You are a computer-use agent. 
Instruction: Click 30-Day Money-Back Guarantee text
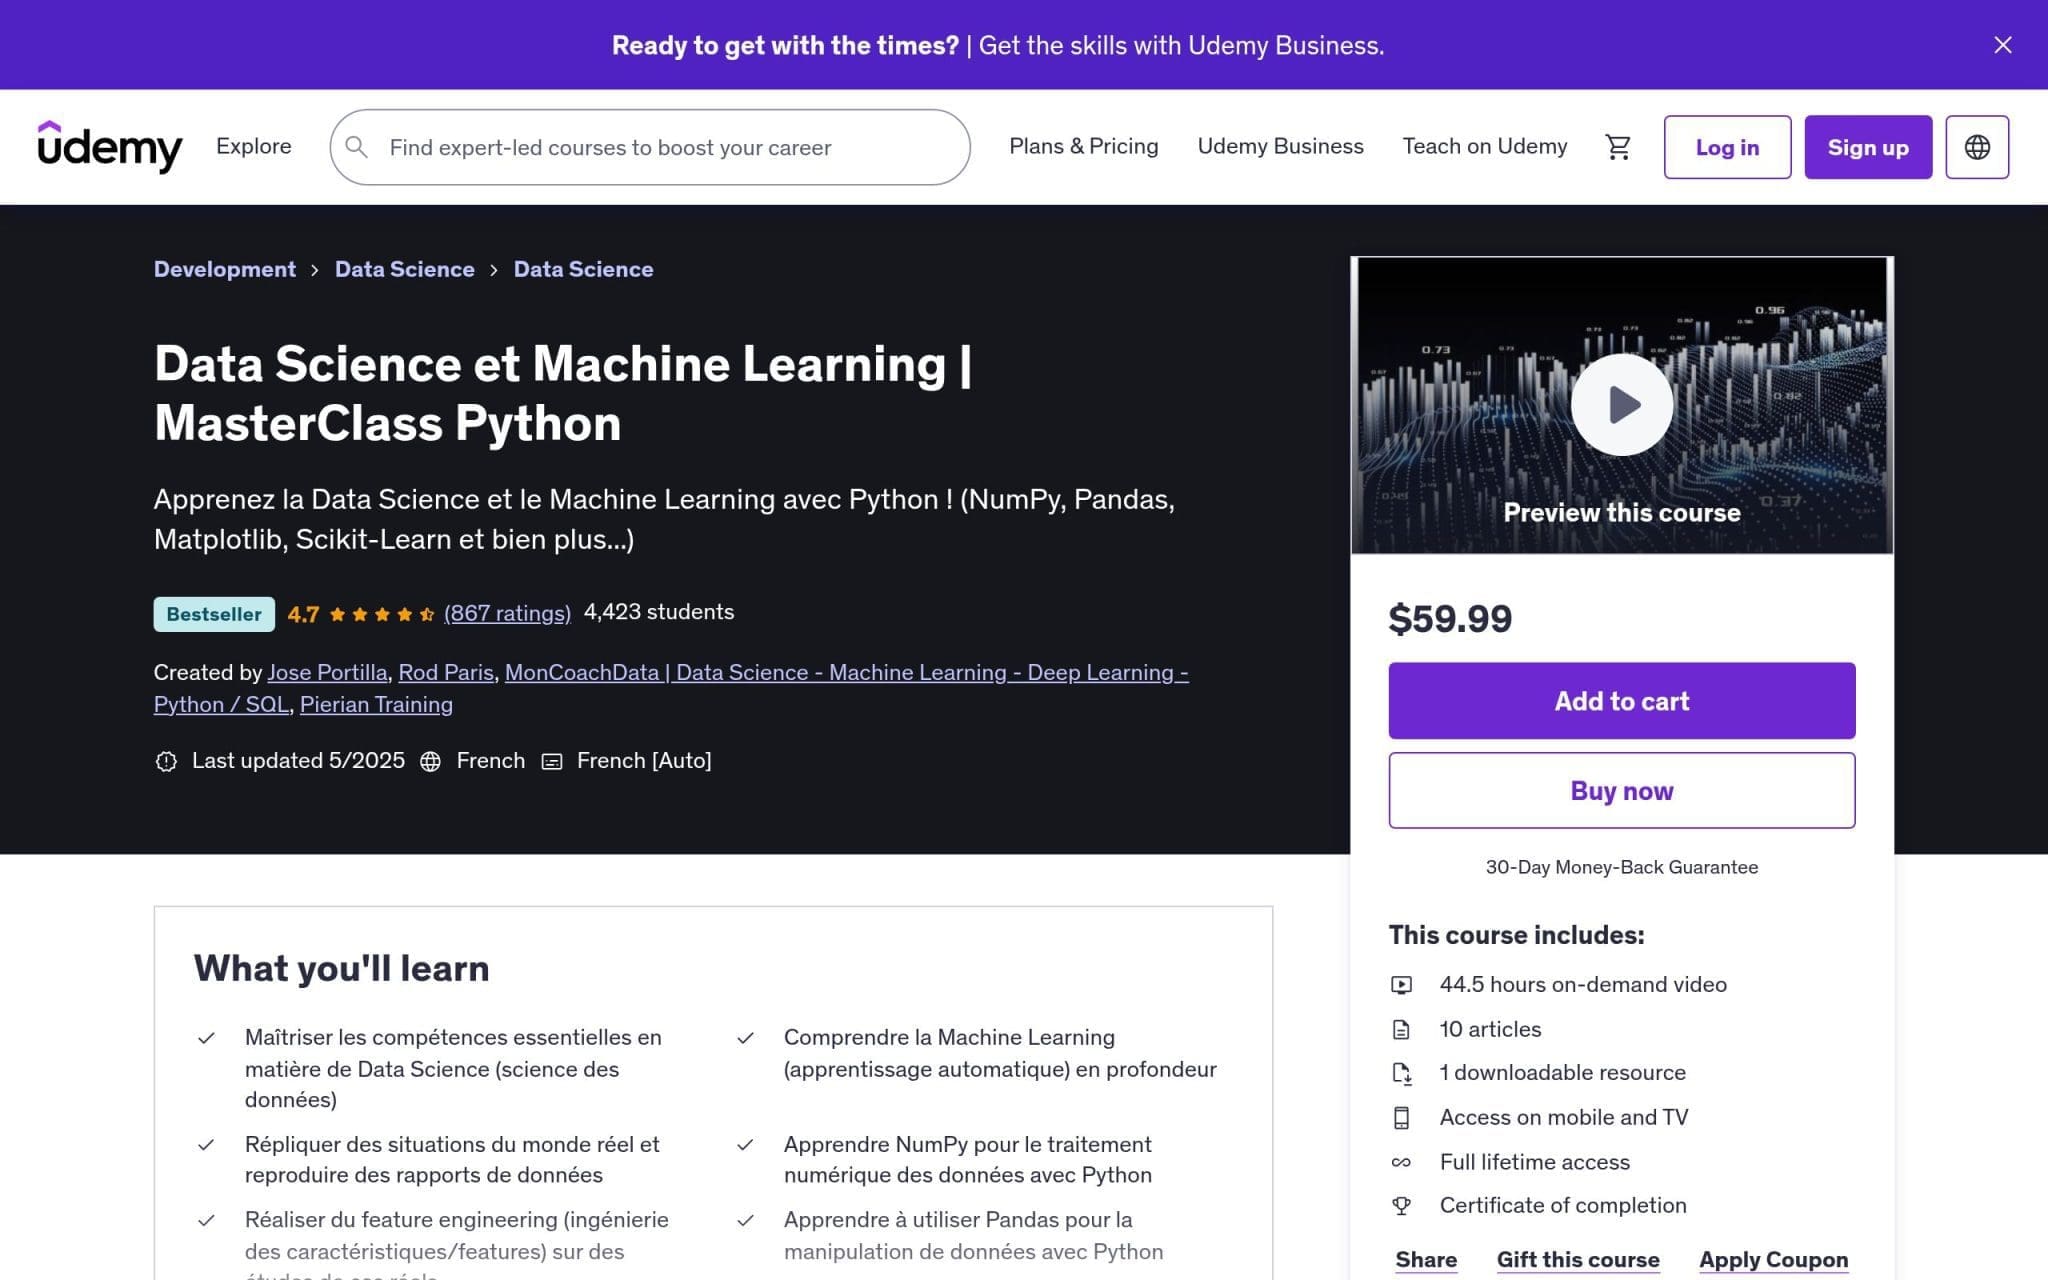click(x=1621, y=867)
